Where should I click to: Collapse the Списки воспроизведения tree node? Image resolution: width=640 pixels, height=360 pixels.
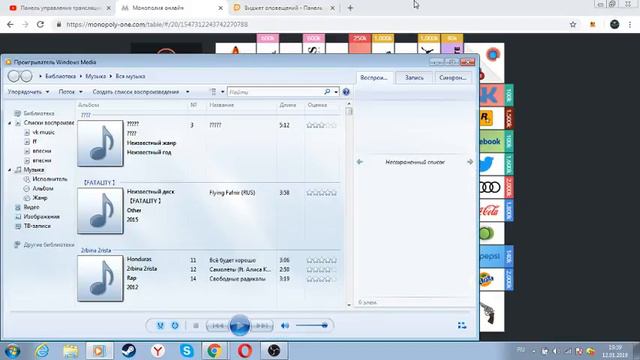coord(10,123)
